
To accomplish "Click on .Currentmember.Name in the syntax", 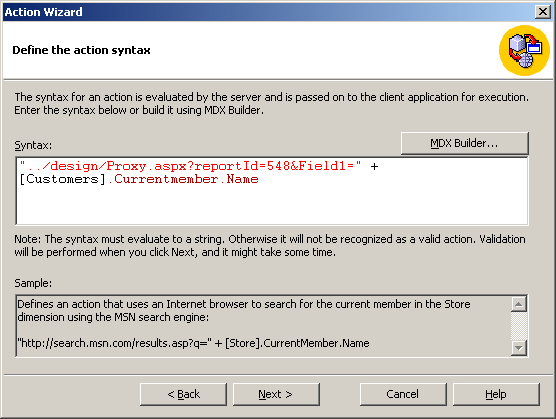I will click(183, 179).
